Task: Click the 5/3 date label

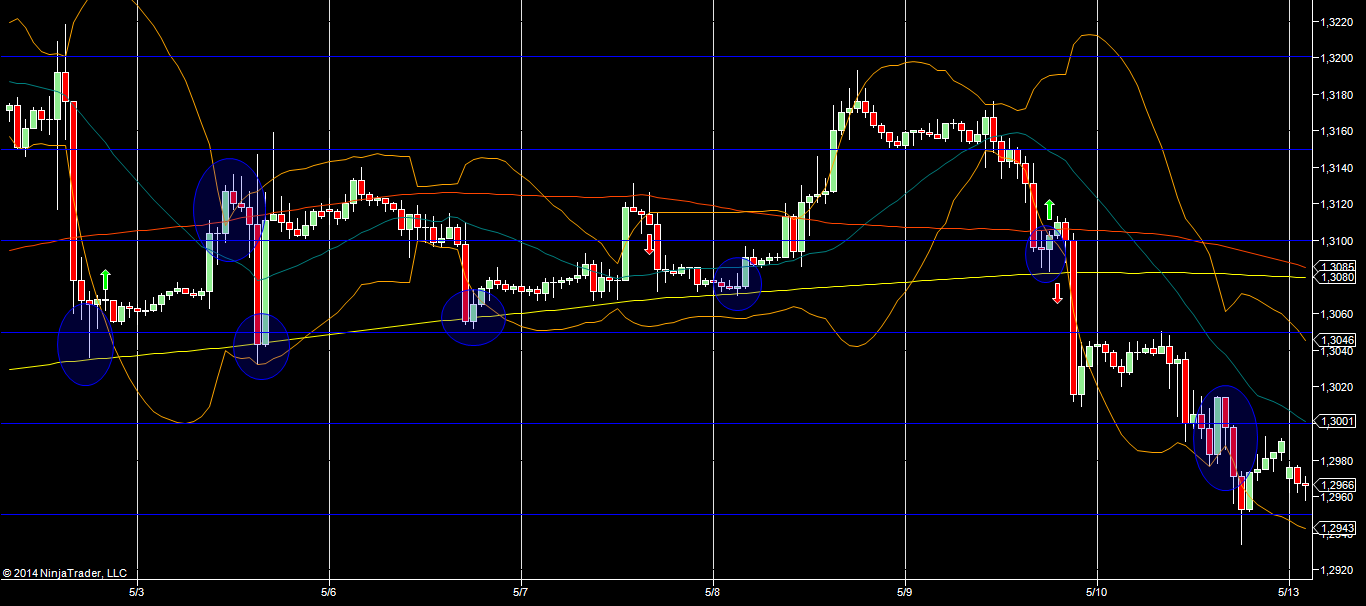Action: (x=137, y=593)
